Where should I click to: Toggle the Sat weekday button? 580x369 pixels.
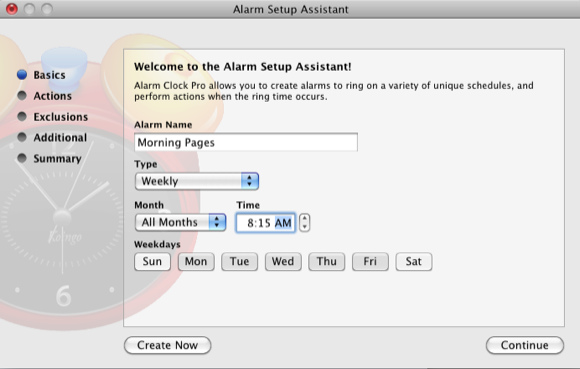414,261
